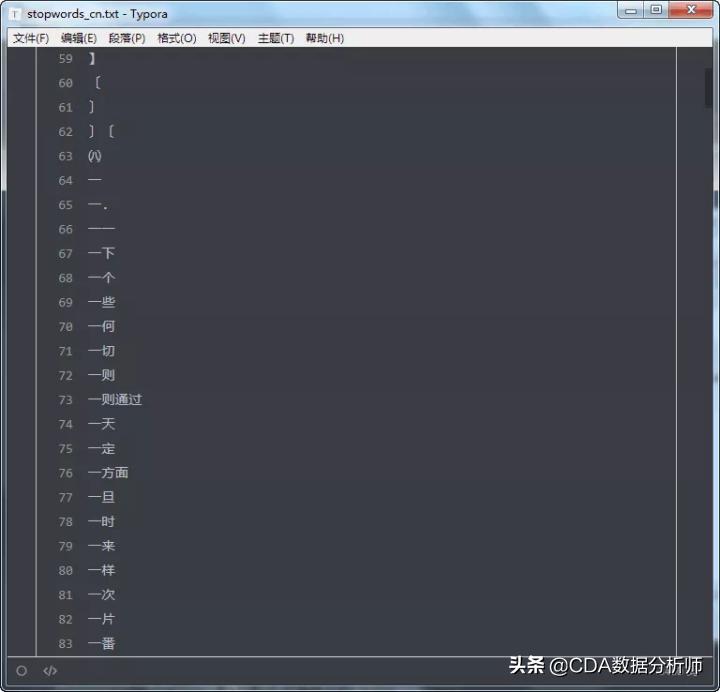Click line 75 text 一定

tap(101, 448)
